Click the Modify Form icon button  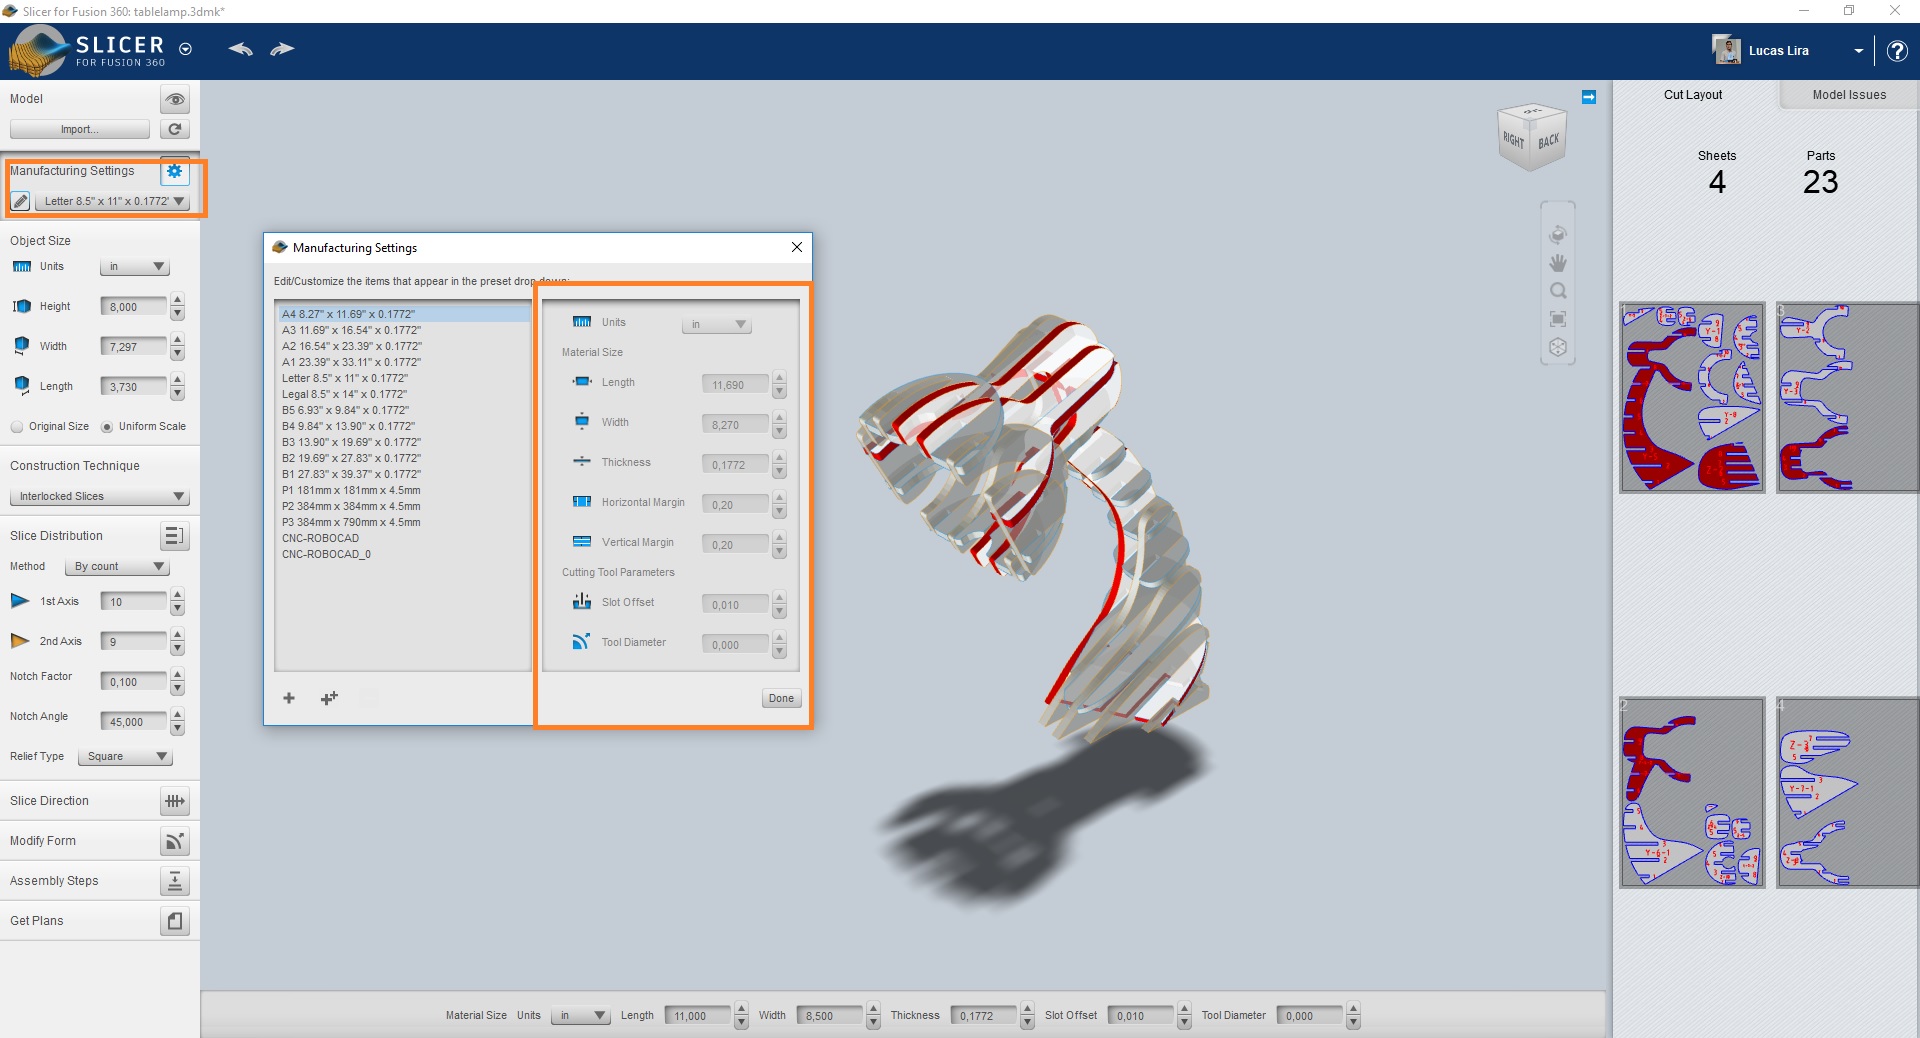click(x=174, y=841)
